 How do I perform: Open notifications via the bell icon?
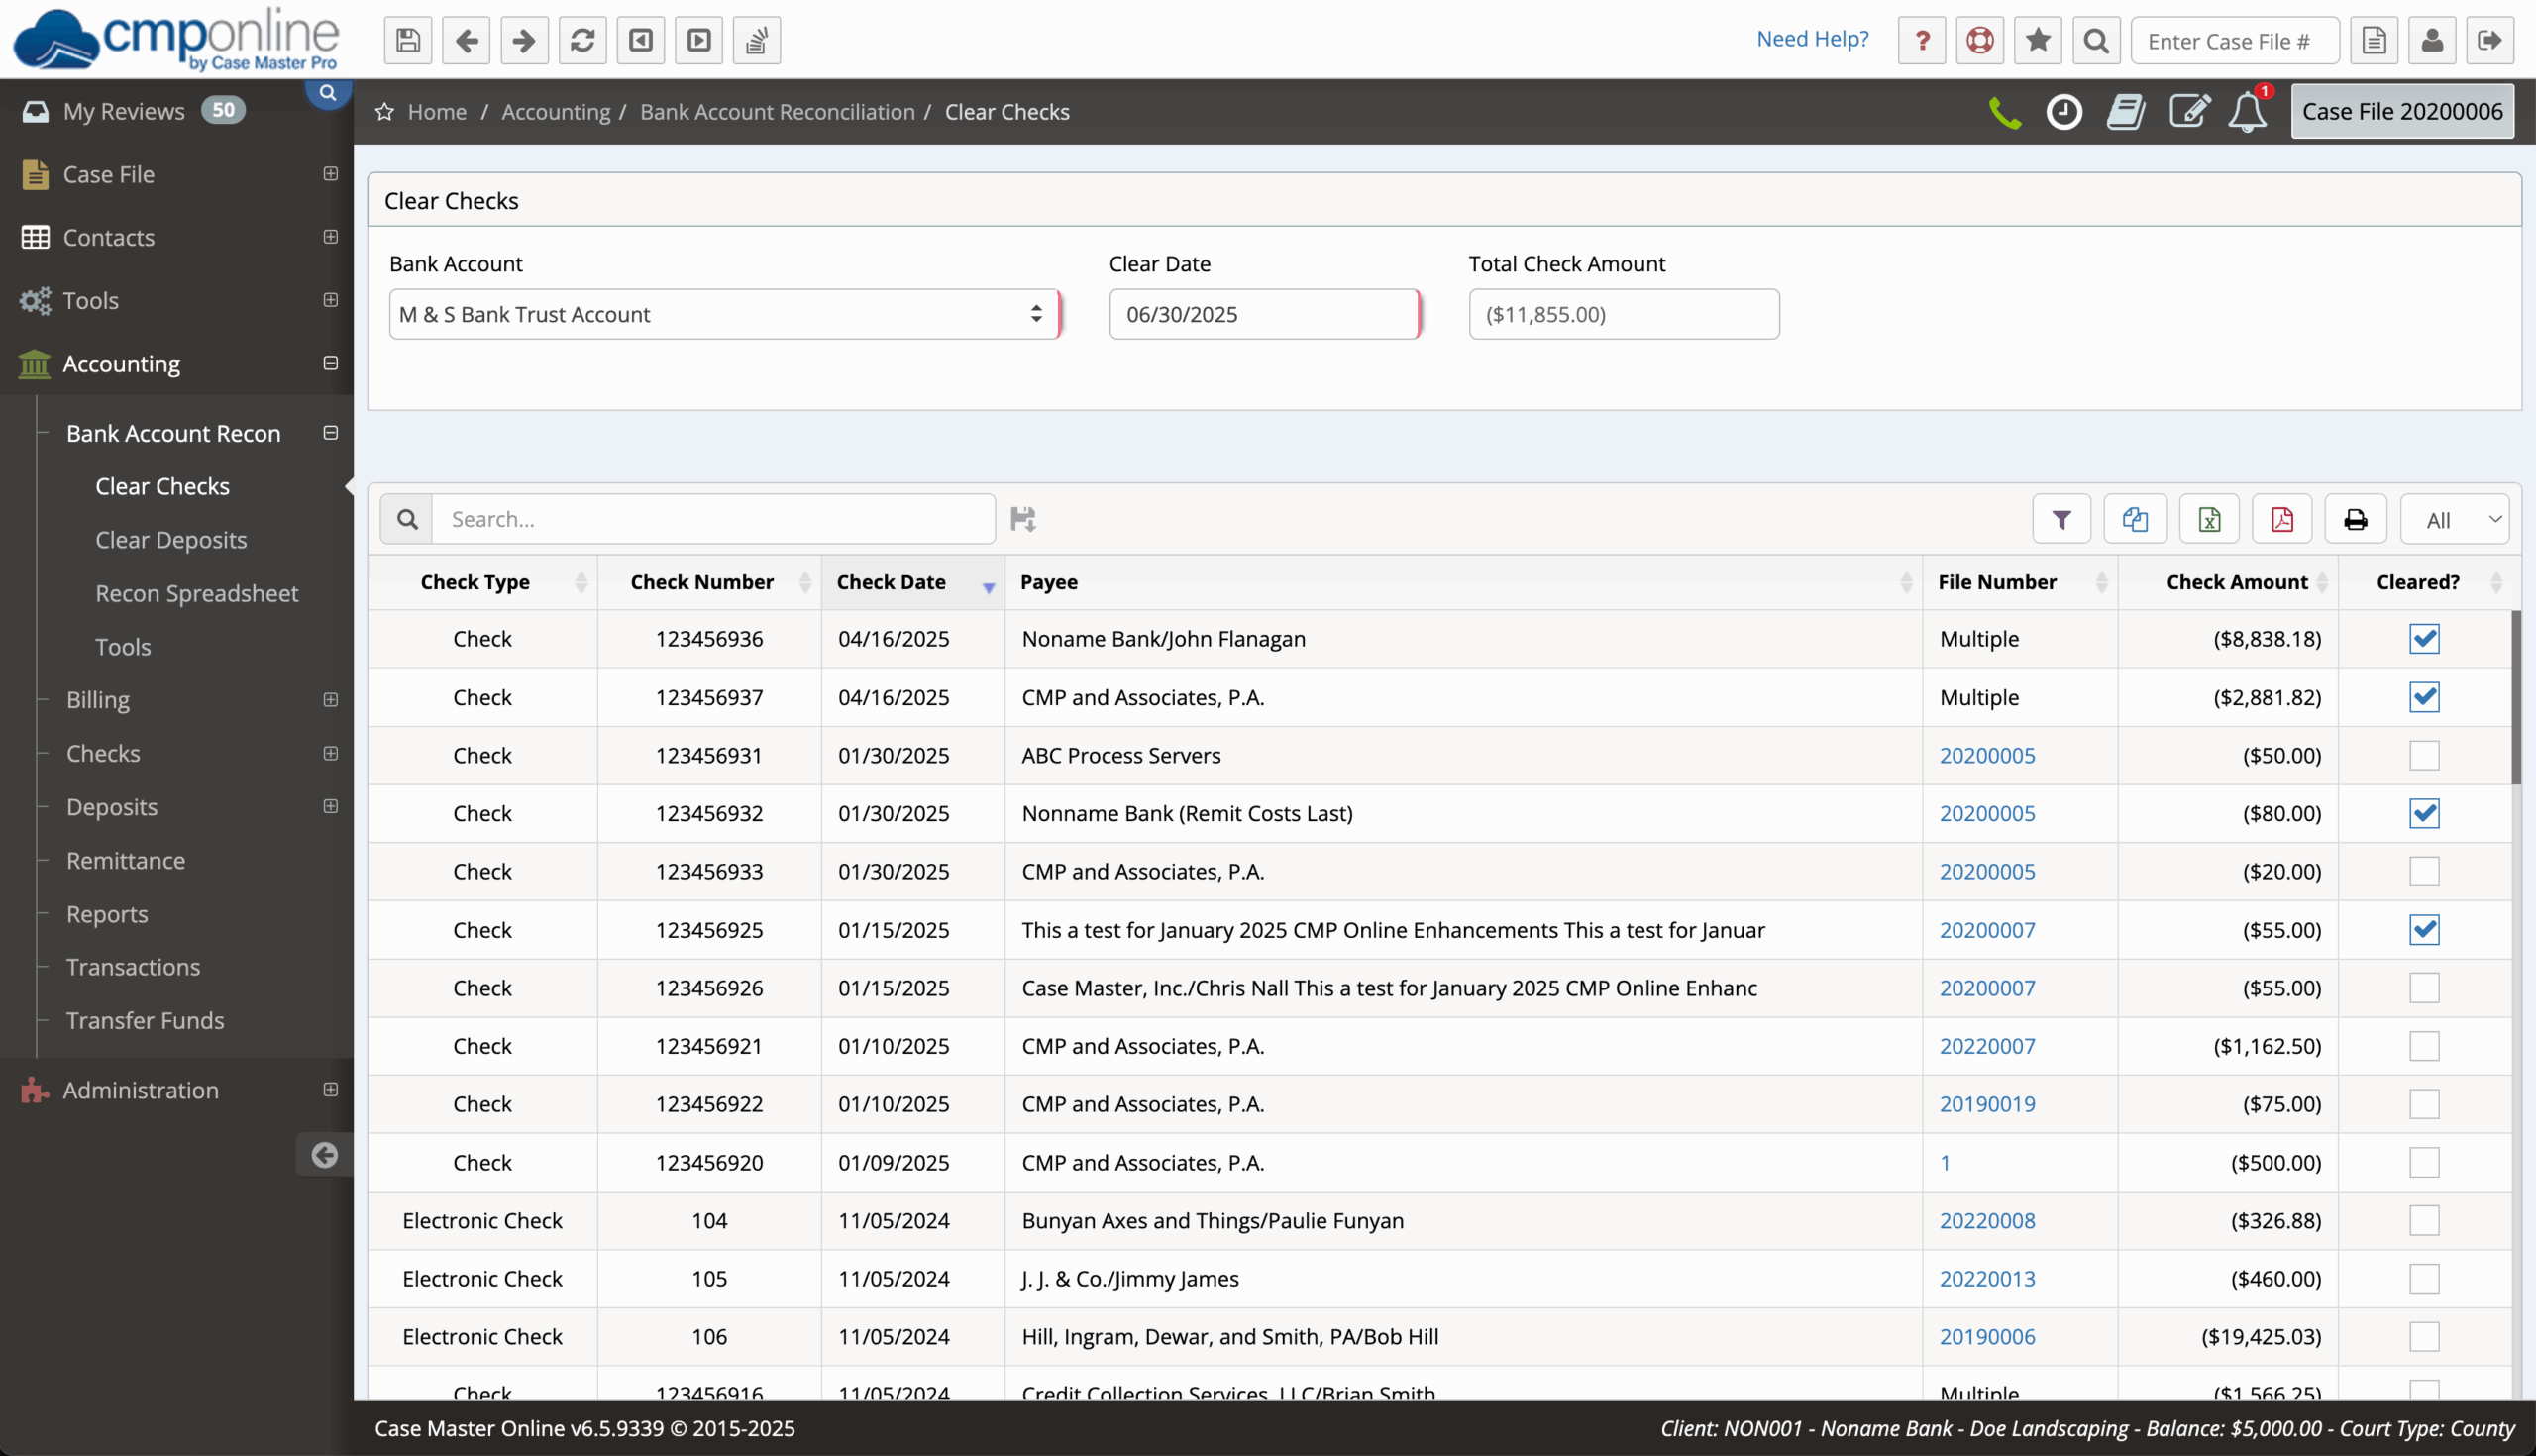(2247, 112)
